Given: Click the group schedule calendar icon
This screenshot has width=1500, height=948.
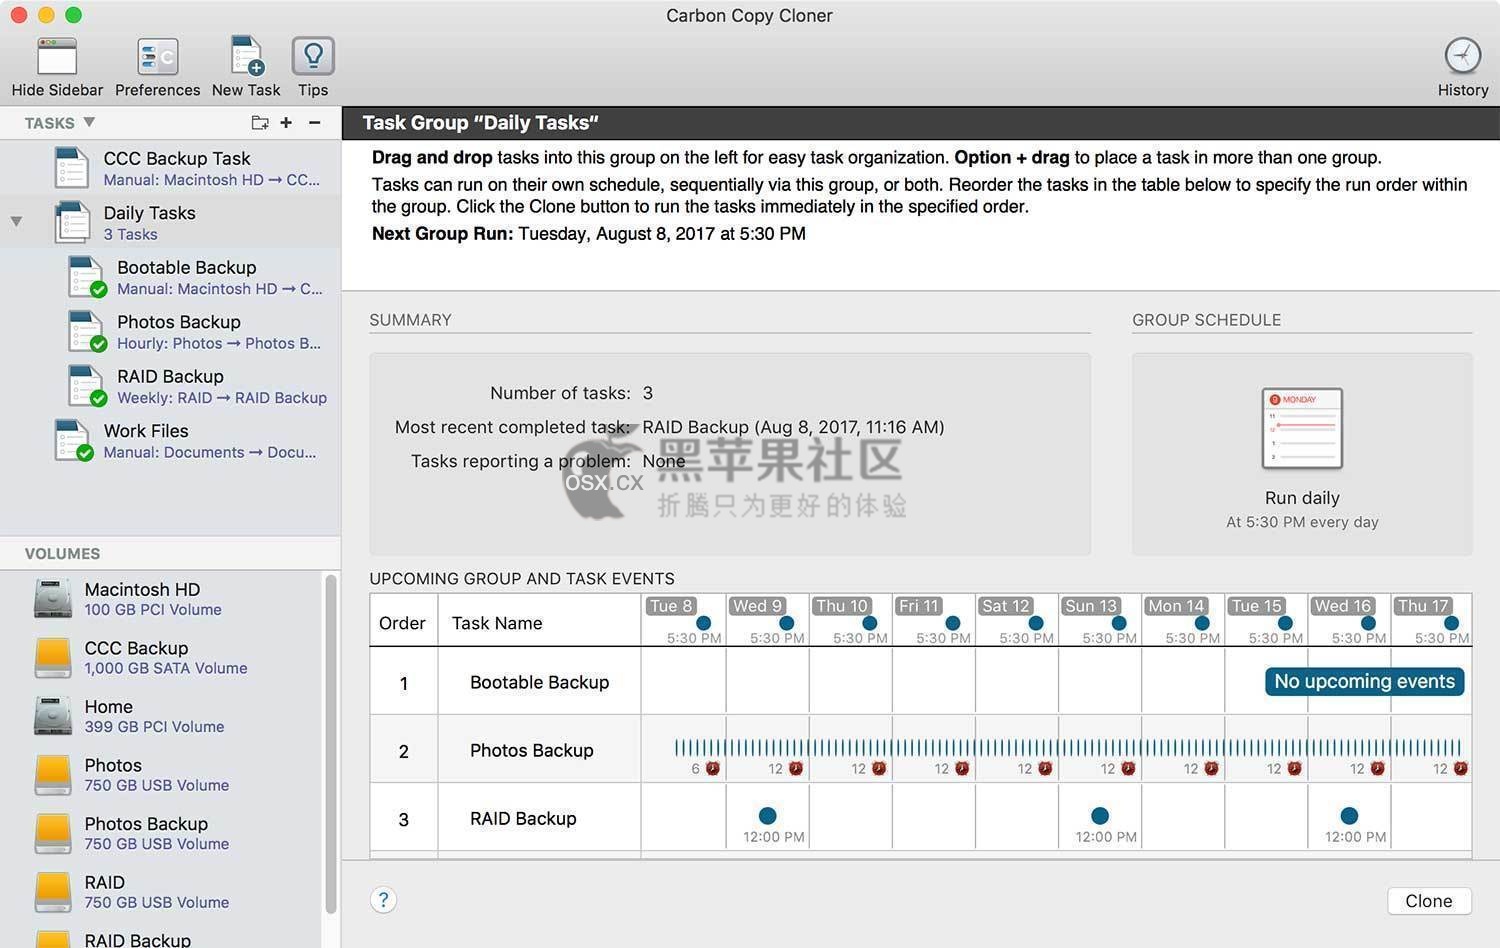Looking at the screenshot, I should click(1302, 428).
